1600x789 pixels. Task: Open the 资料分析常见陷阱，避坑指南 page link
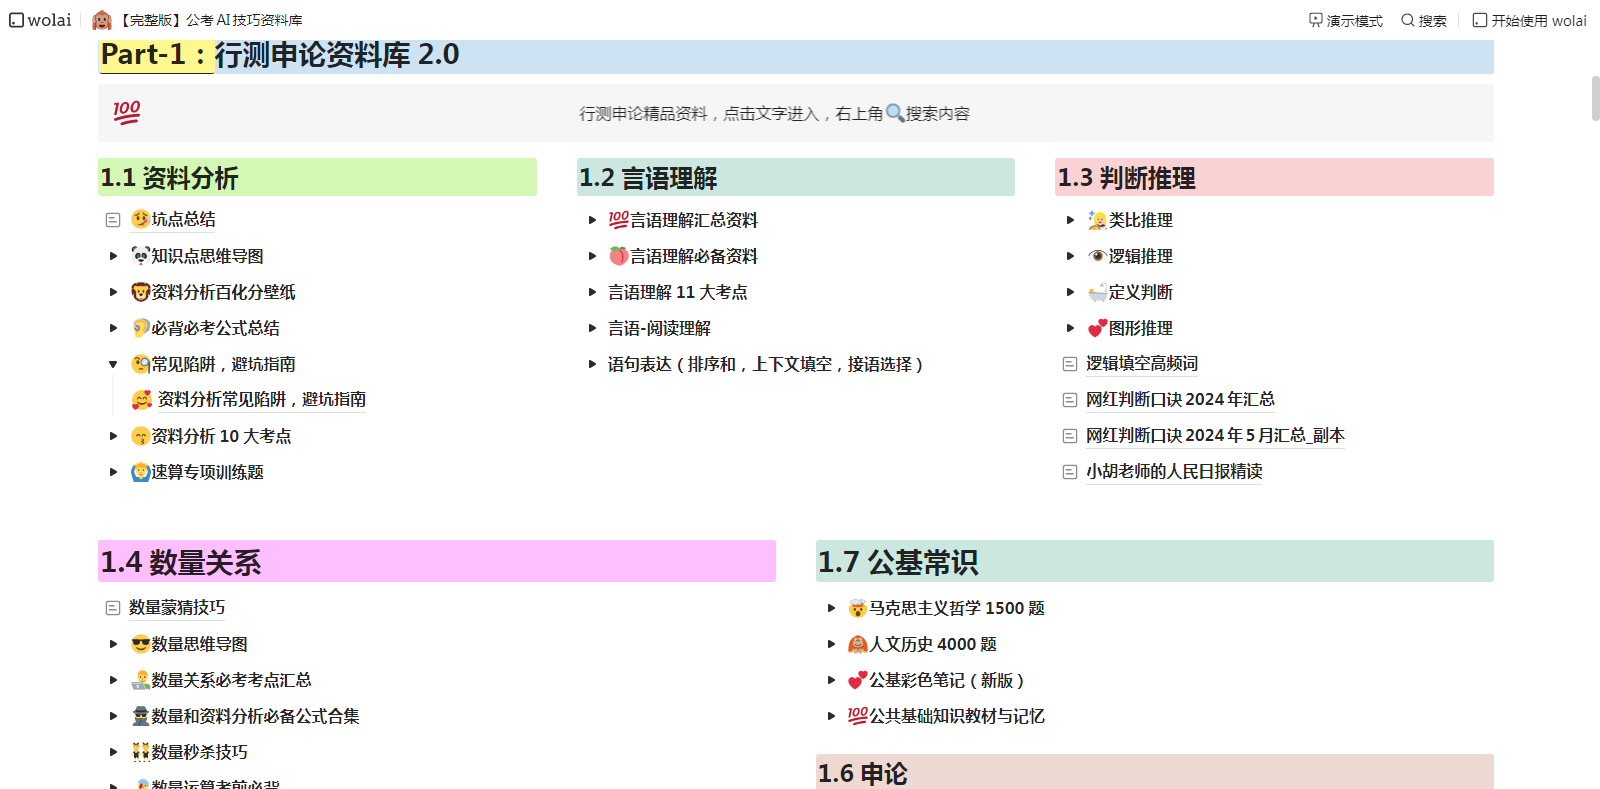click(x=261, y=400)
